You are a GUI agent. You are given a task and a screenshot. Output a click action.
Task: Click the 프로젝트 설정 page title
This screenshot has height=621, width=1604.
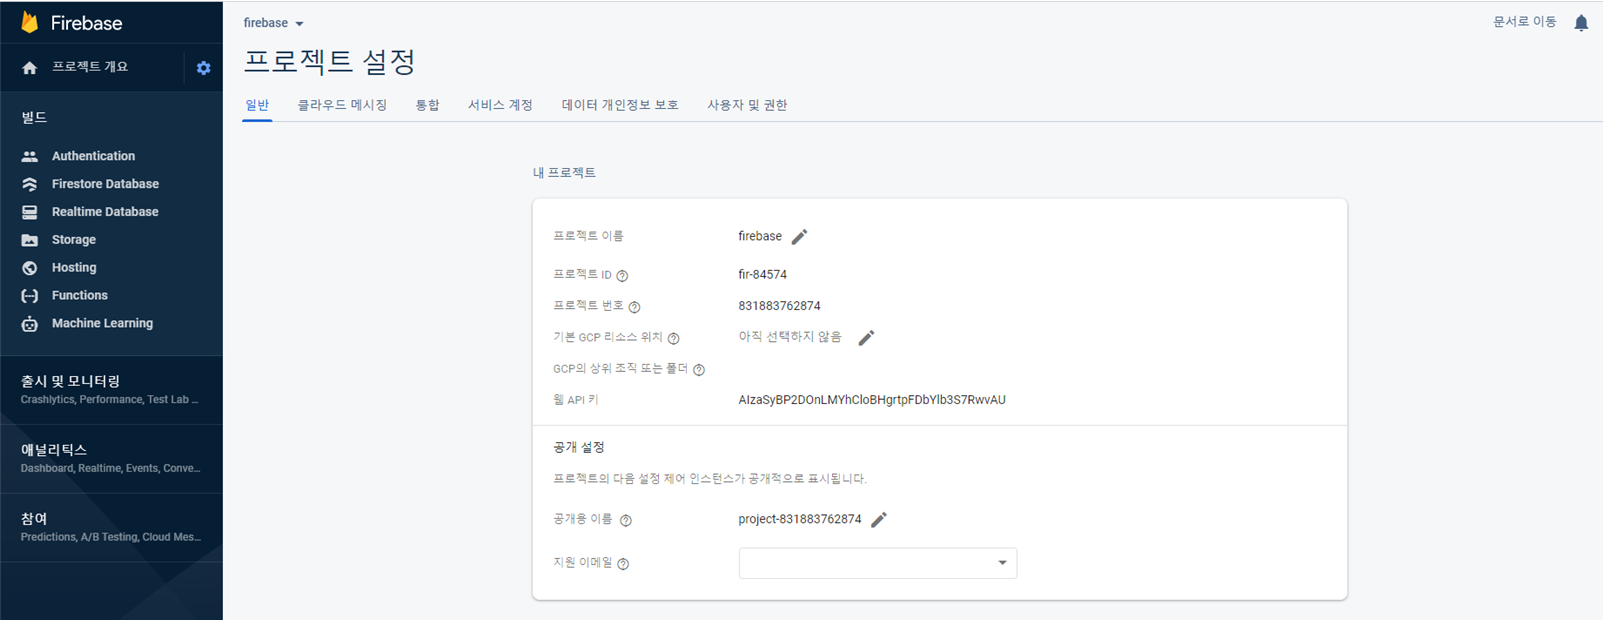coord(330,62)
